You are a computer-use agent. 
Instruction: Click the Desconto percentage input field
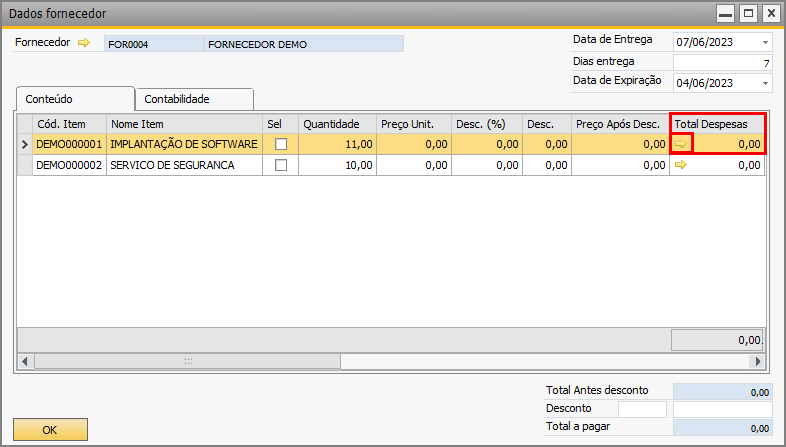coord(642,409)
